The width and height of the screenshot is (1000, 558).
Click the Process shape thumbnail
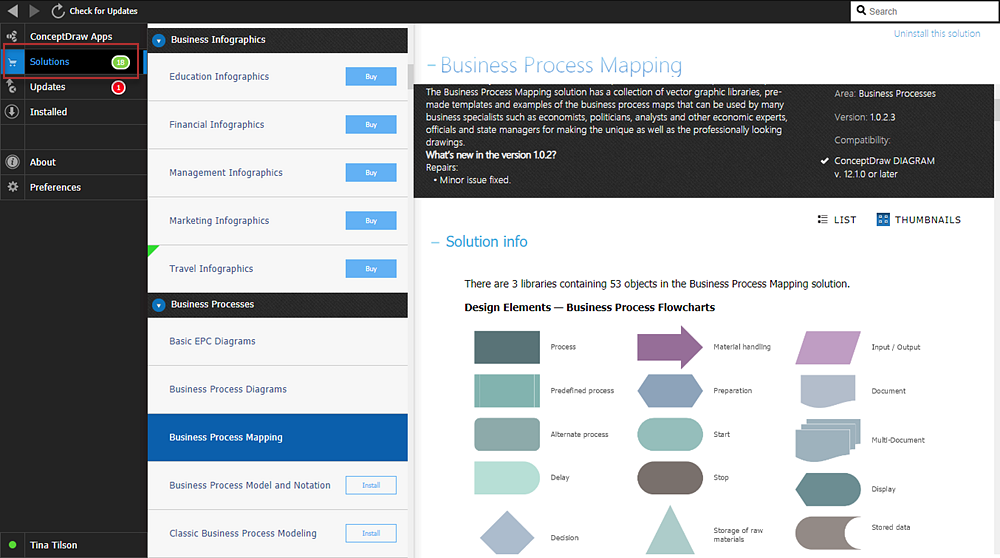(507, 347)
